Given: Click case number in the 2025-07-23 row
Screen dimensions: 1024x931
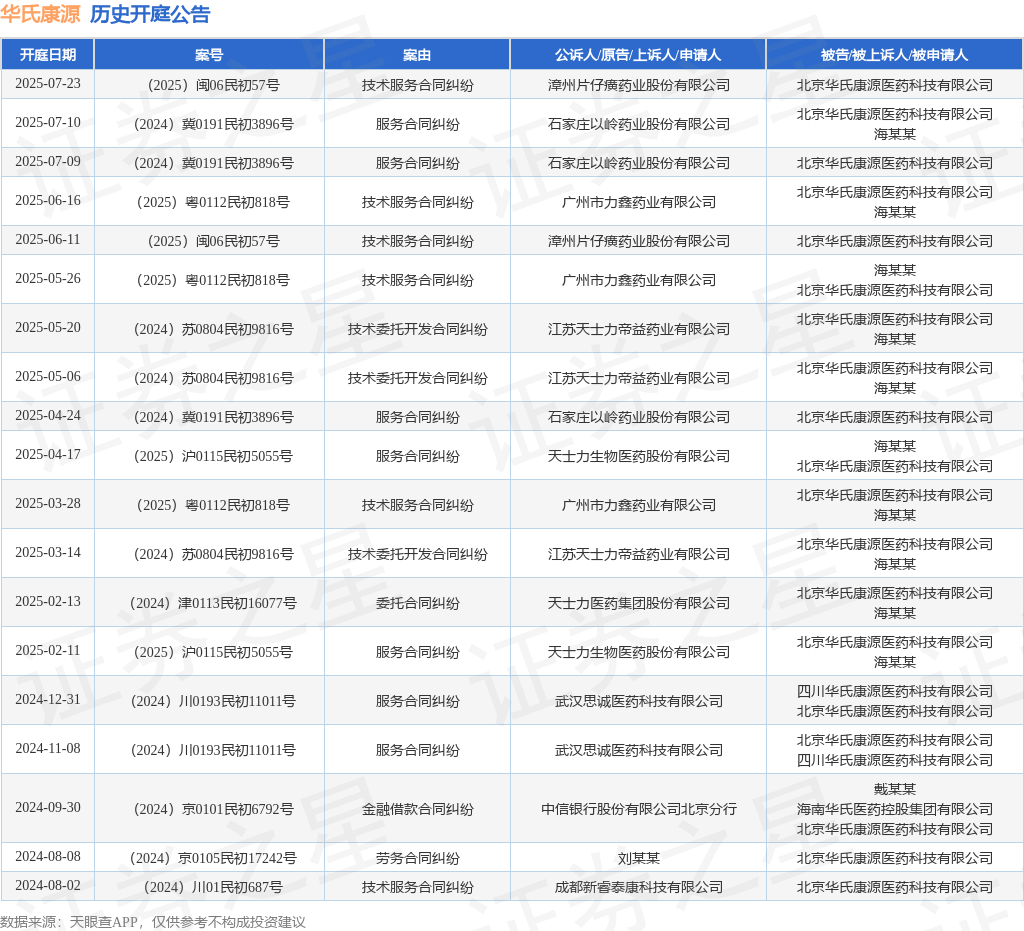Looking at the screenshot, I should pos(213,86).
